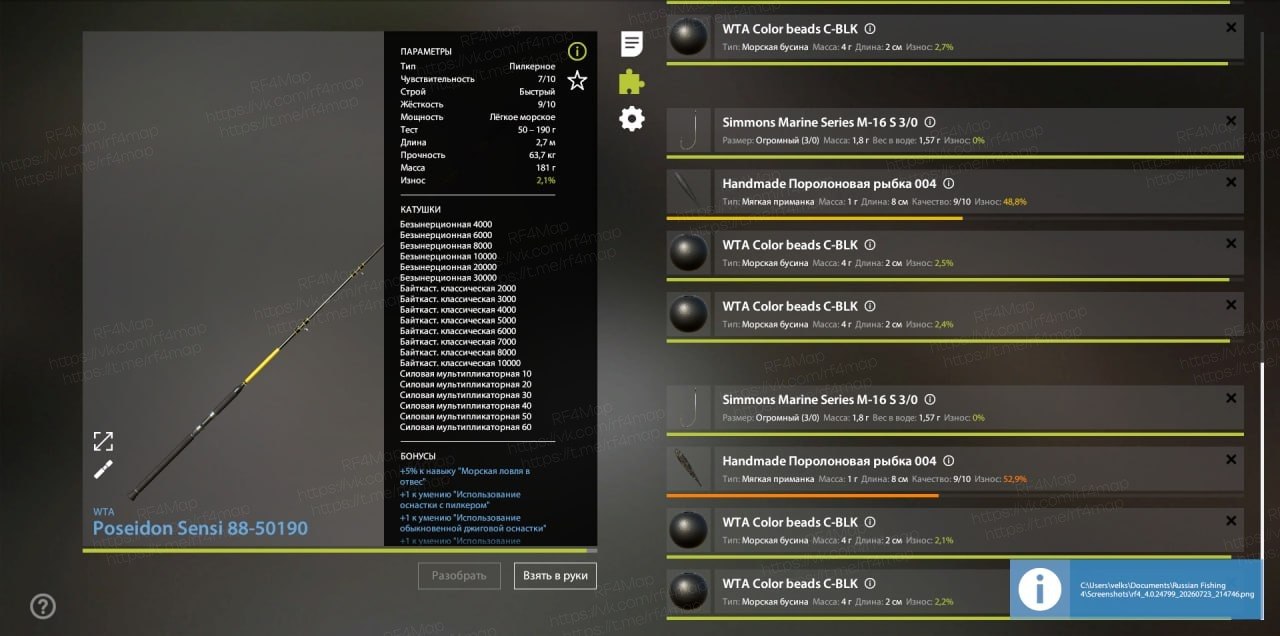
Task: Click the screenshot saved notification info icon
Action: [1040, 590]
